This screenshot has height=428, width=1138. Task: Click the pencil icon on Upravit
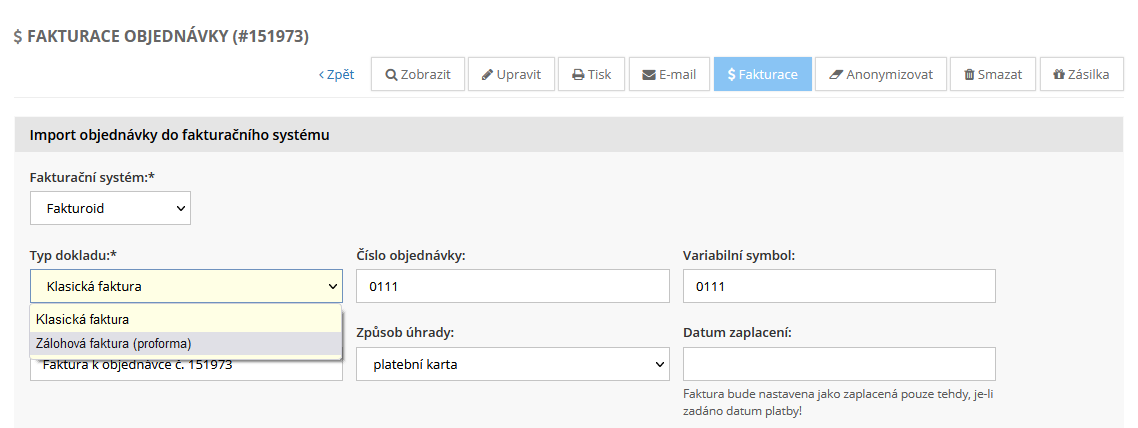pyautogui.click(x=487, y=75)
